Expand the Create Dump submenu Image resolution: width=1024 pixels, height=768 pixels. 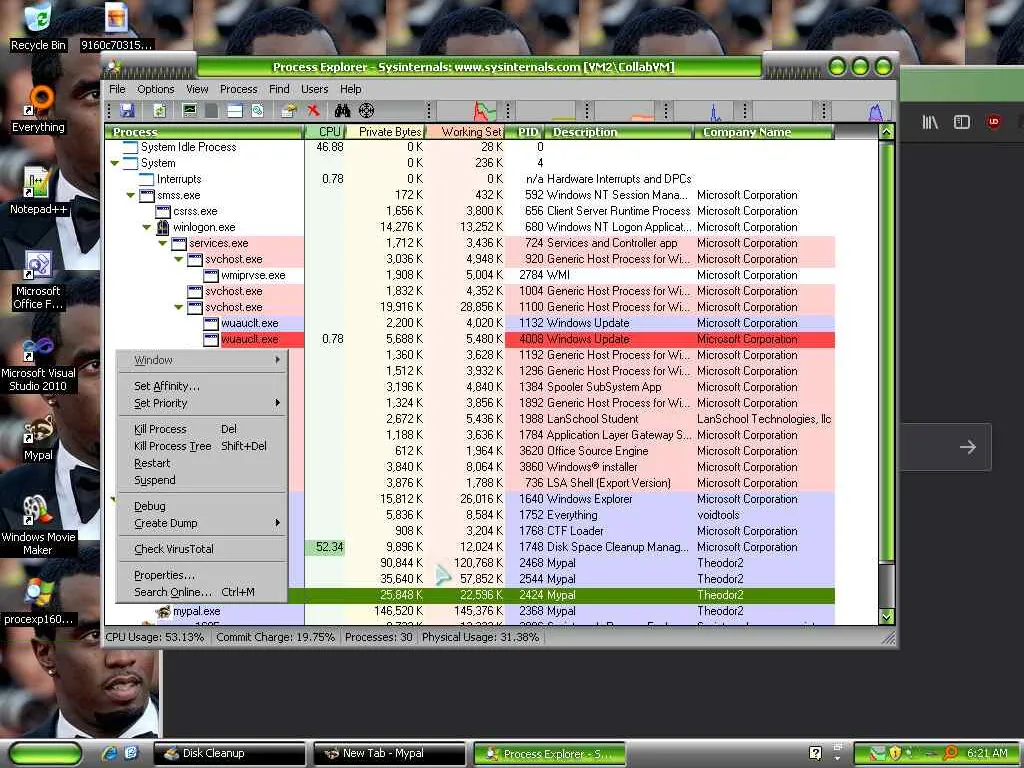[202, 523]
